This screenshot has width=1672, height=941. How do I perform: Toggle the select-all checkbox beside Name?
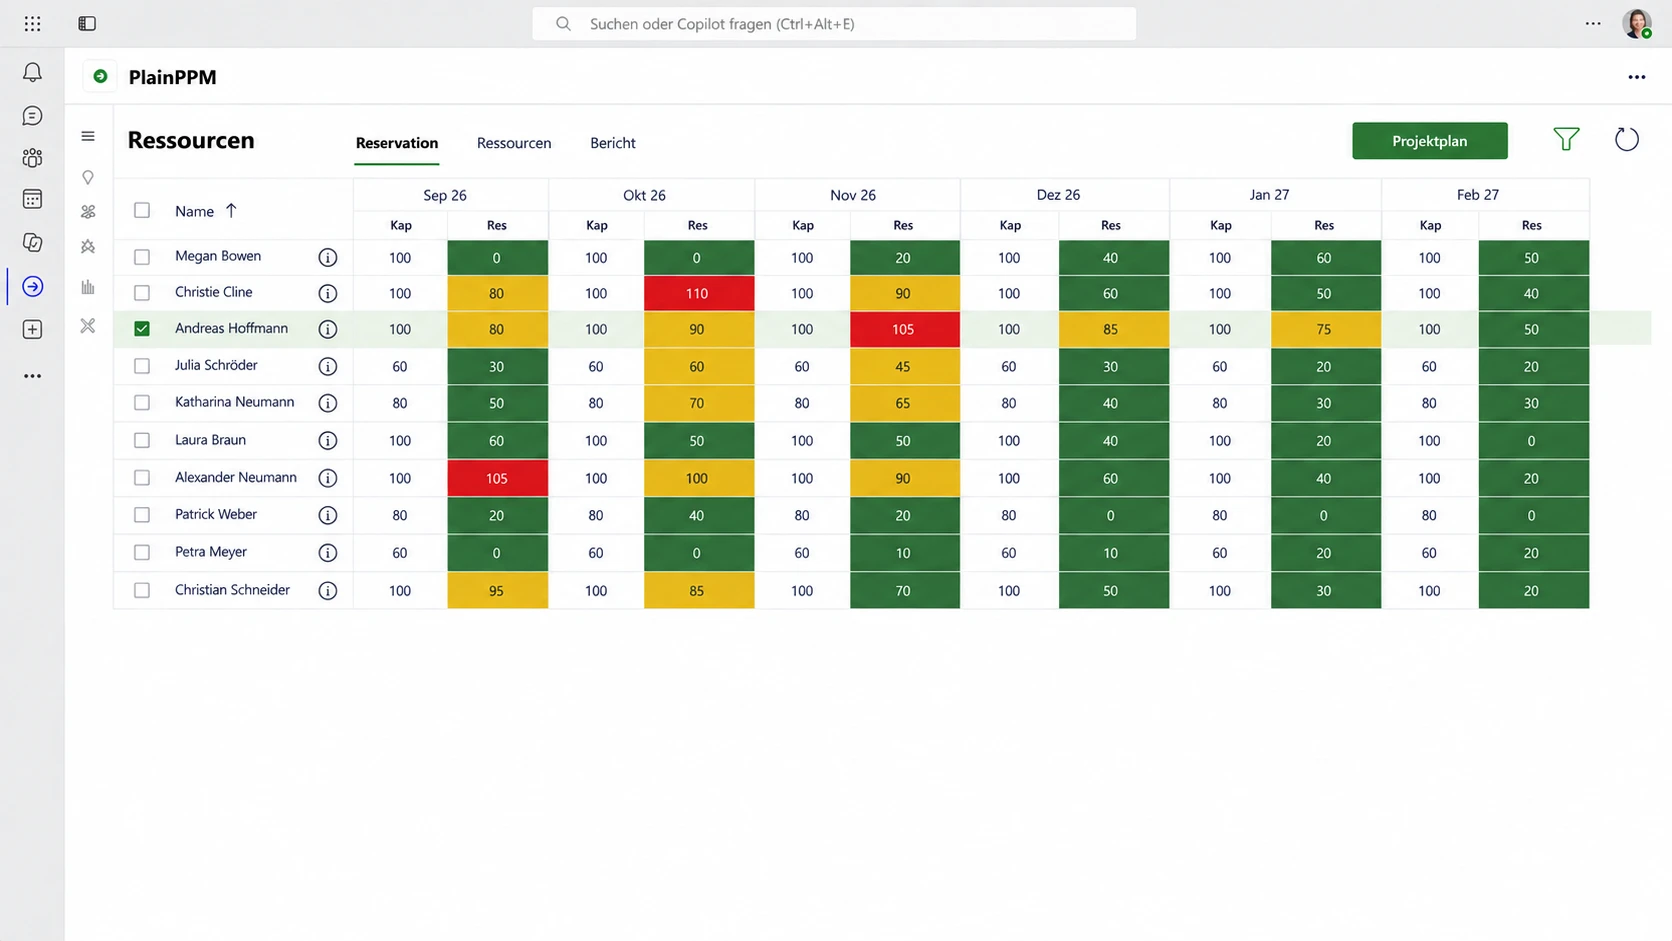click(x=142, y=210)
